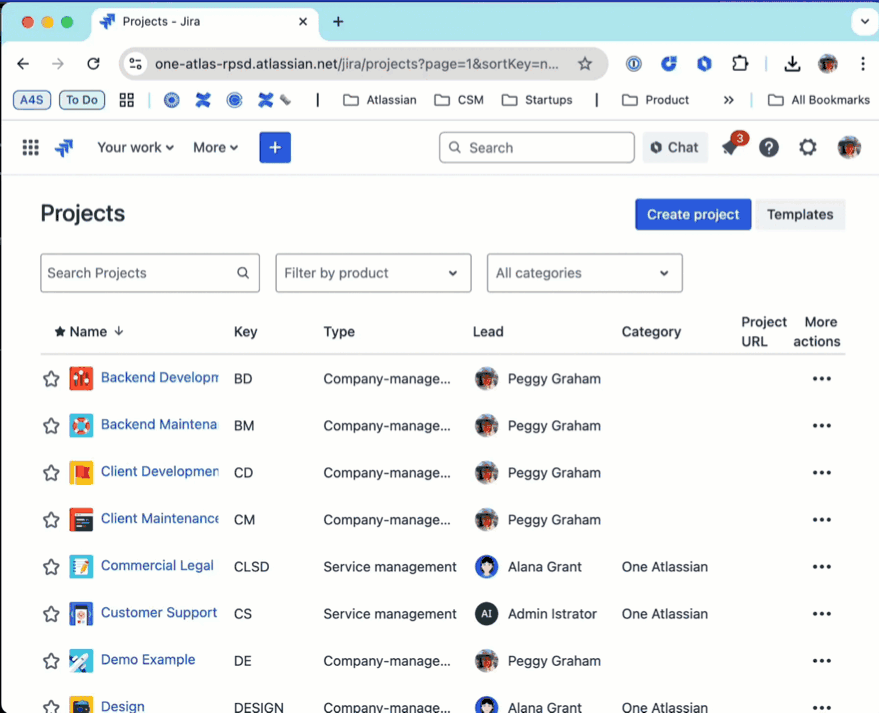Open the Jira settings gear icon
Screen dimensions: 879x713
807,147
